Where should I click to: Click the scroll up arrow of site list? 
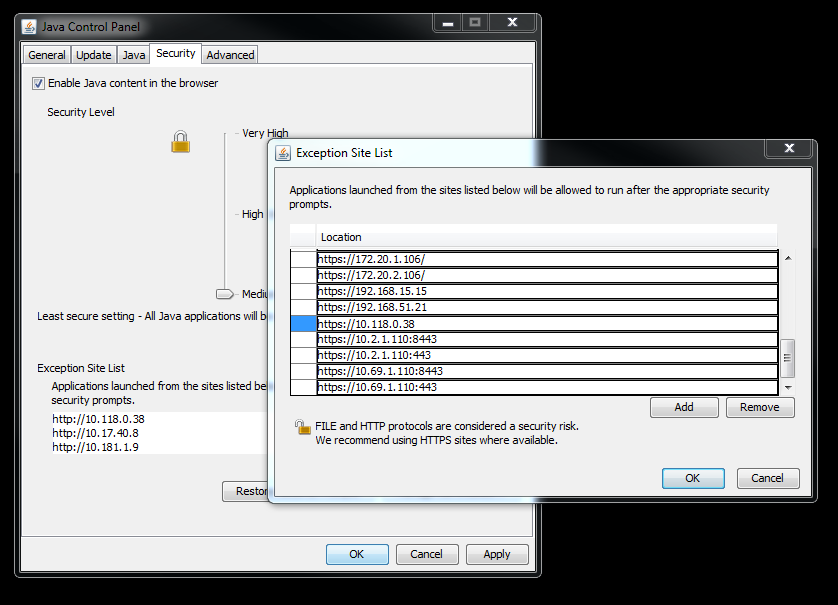(788, 258)
